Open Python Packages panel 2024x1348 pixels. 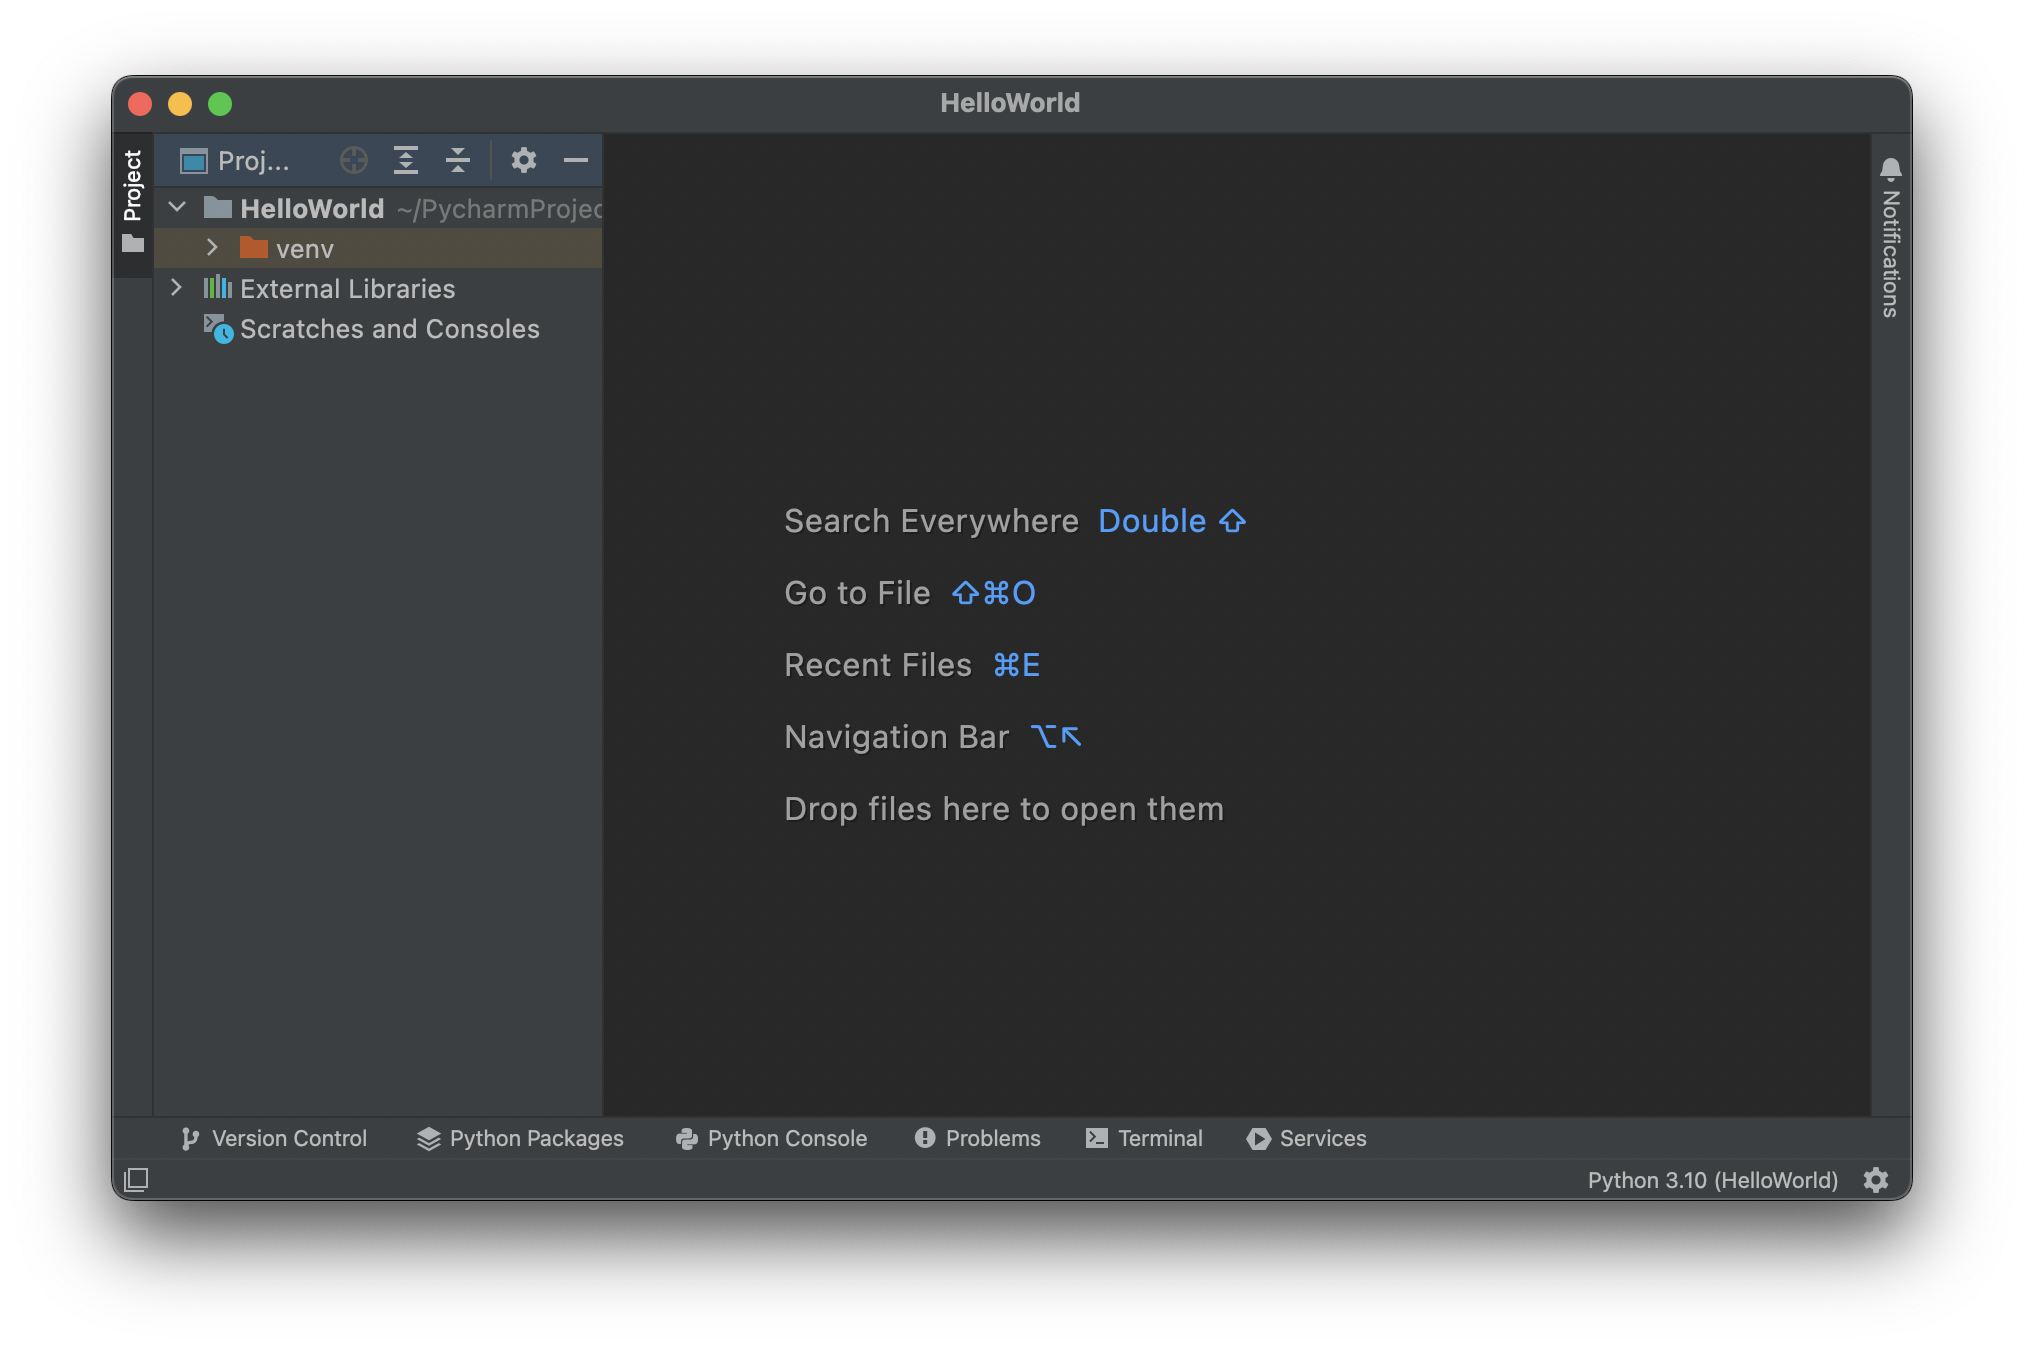[x=520, y=1137]
